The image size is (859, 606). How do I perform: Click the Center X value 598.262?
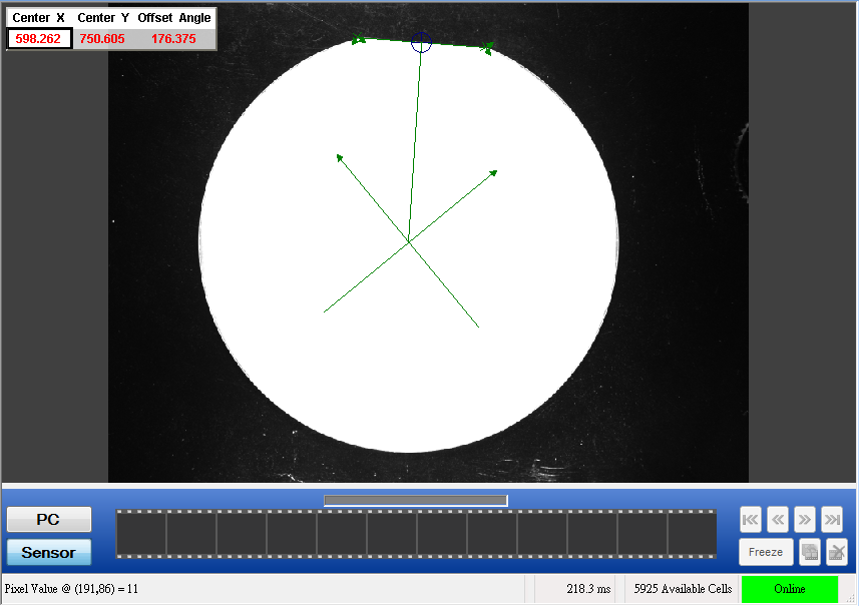38,39
